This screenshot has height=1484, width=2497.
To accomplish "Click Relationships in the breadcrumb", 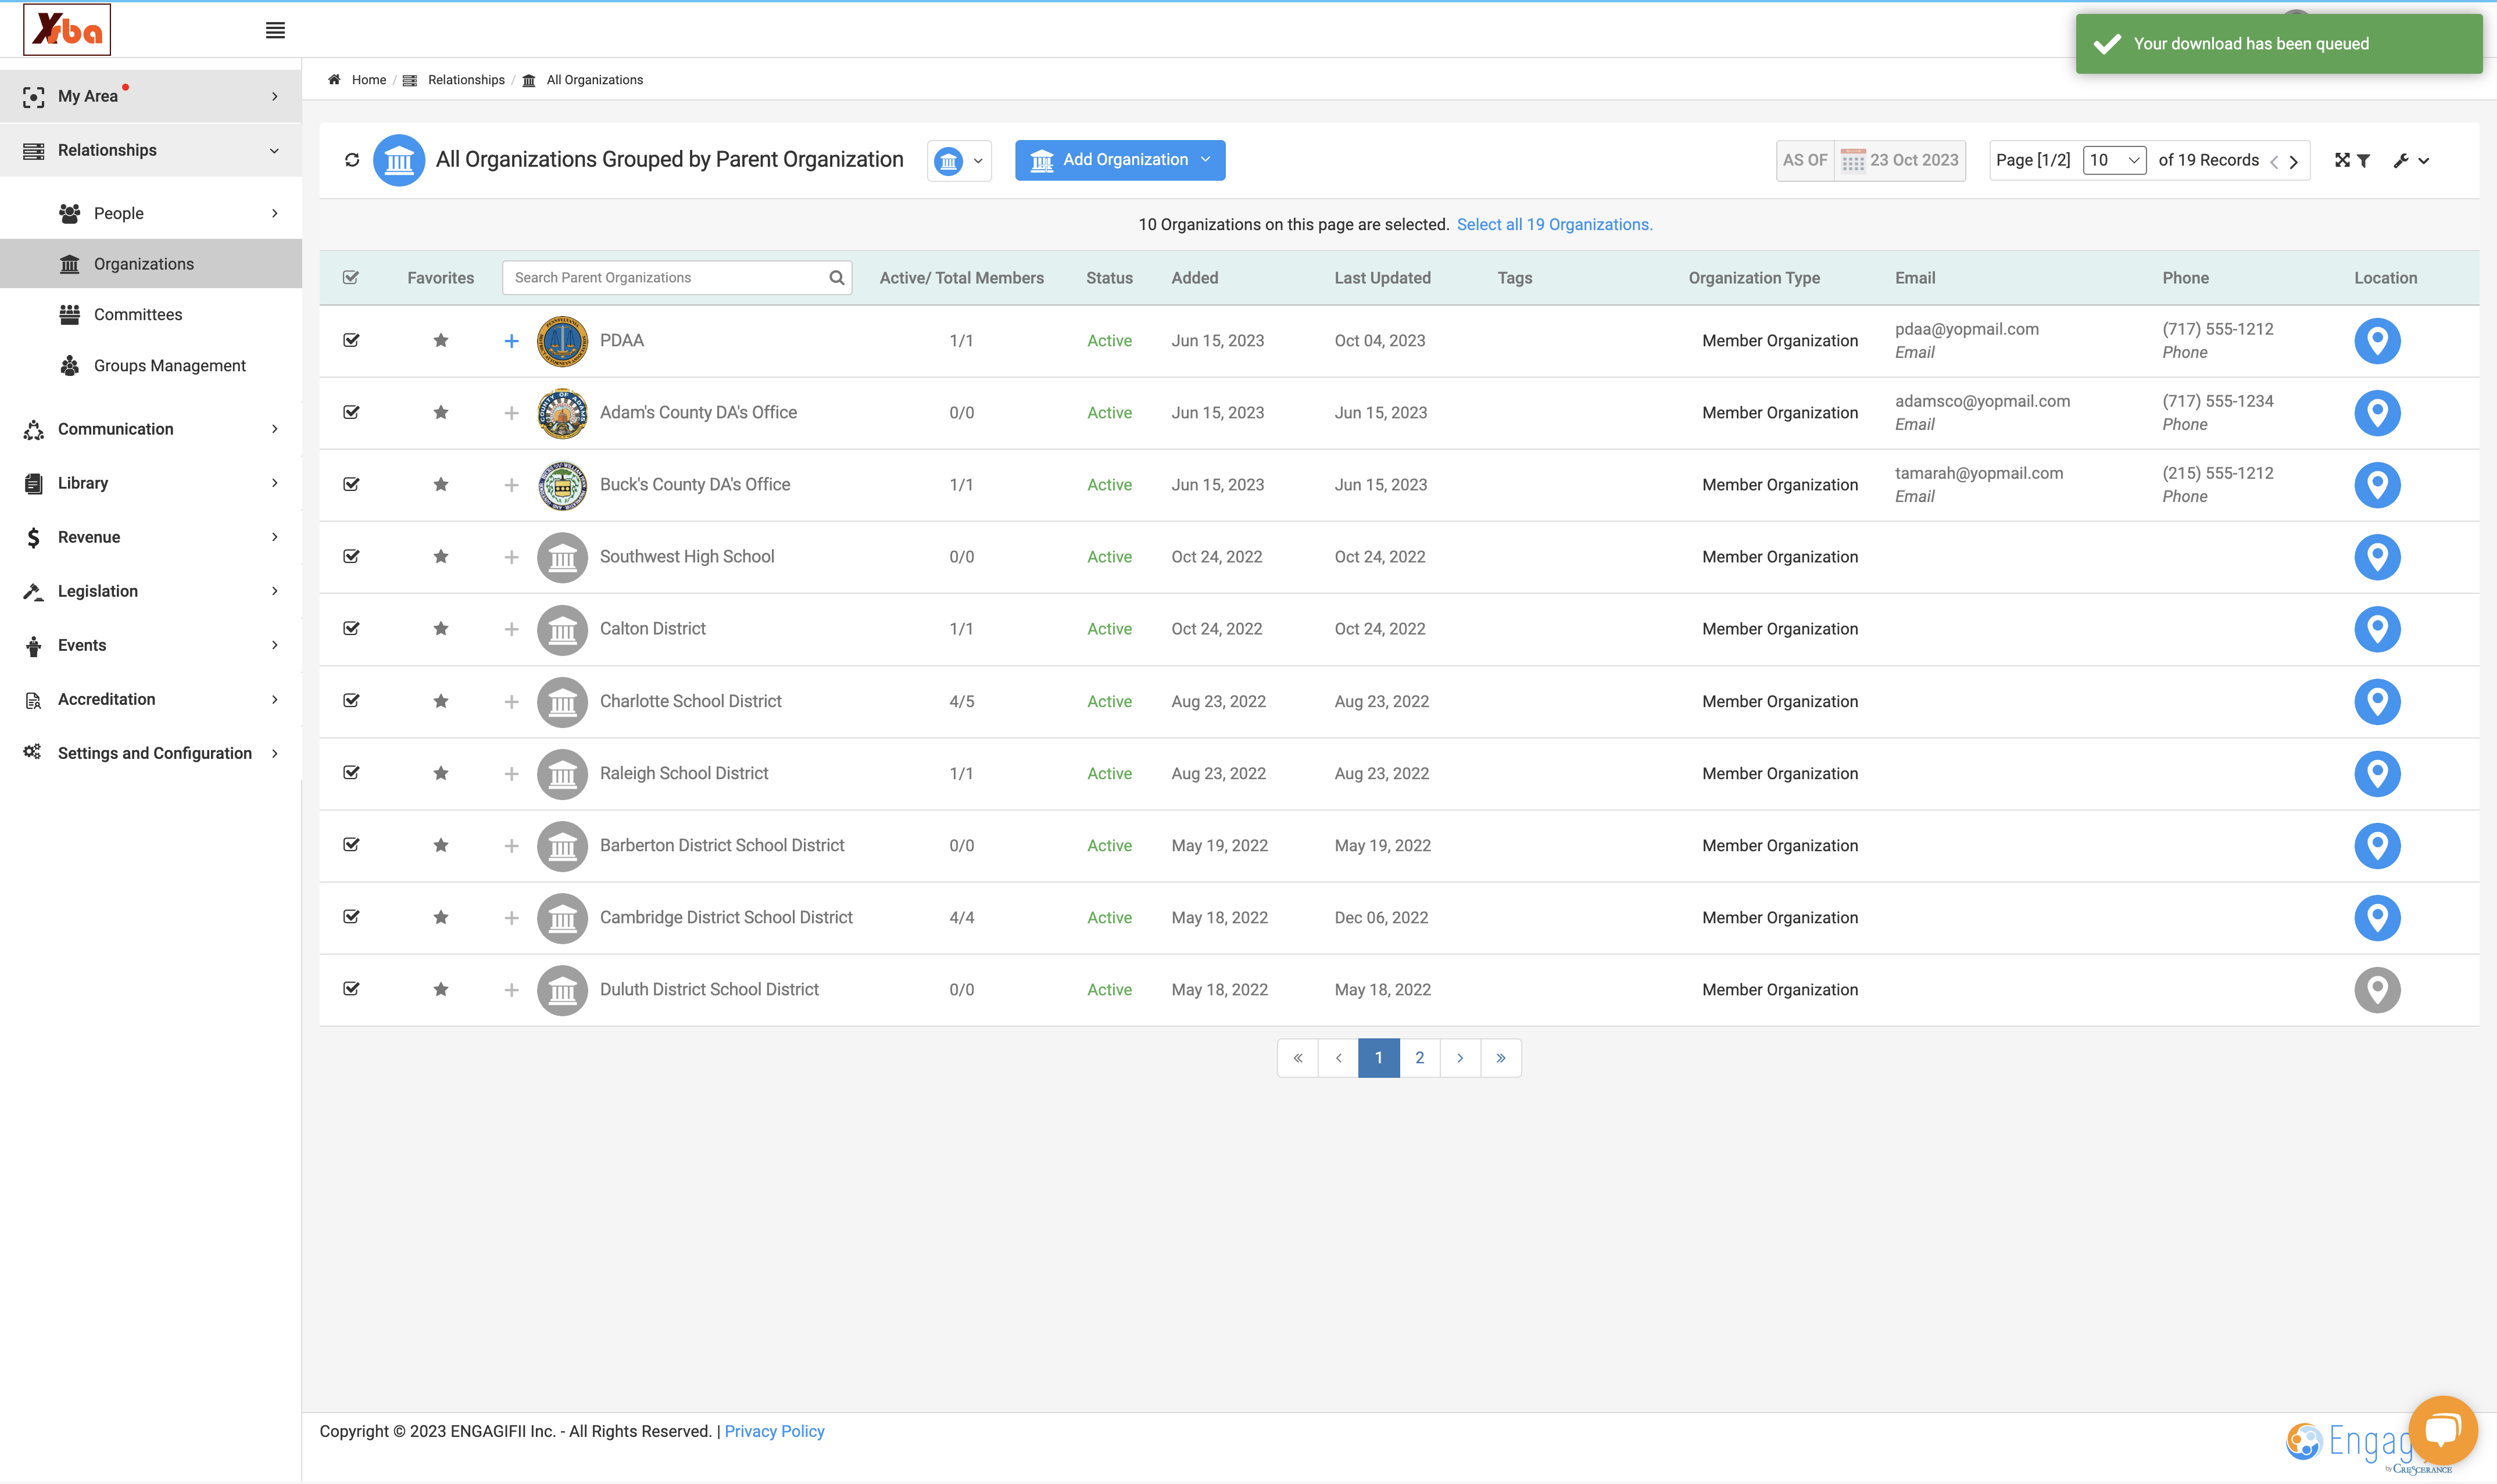I will click(x=466, y=80).
